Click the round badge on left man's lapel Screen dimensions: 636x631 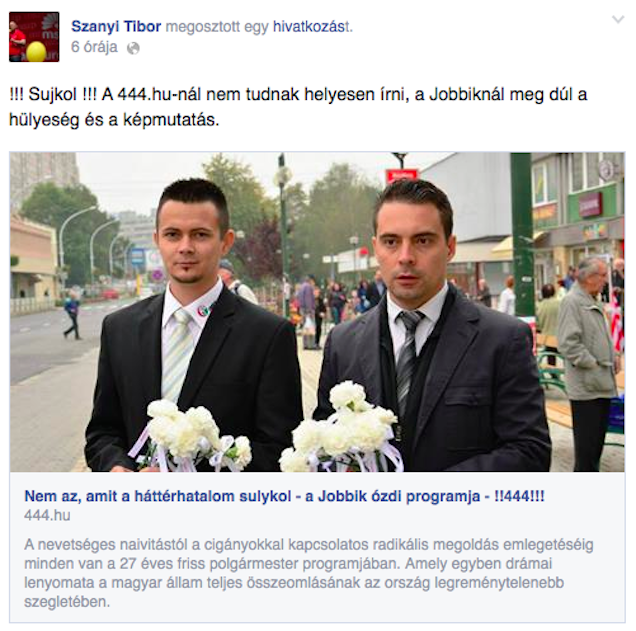(x=204, y=311)
